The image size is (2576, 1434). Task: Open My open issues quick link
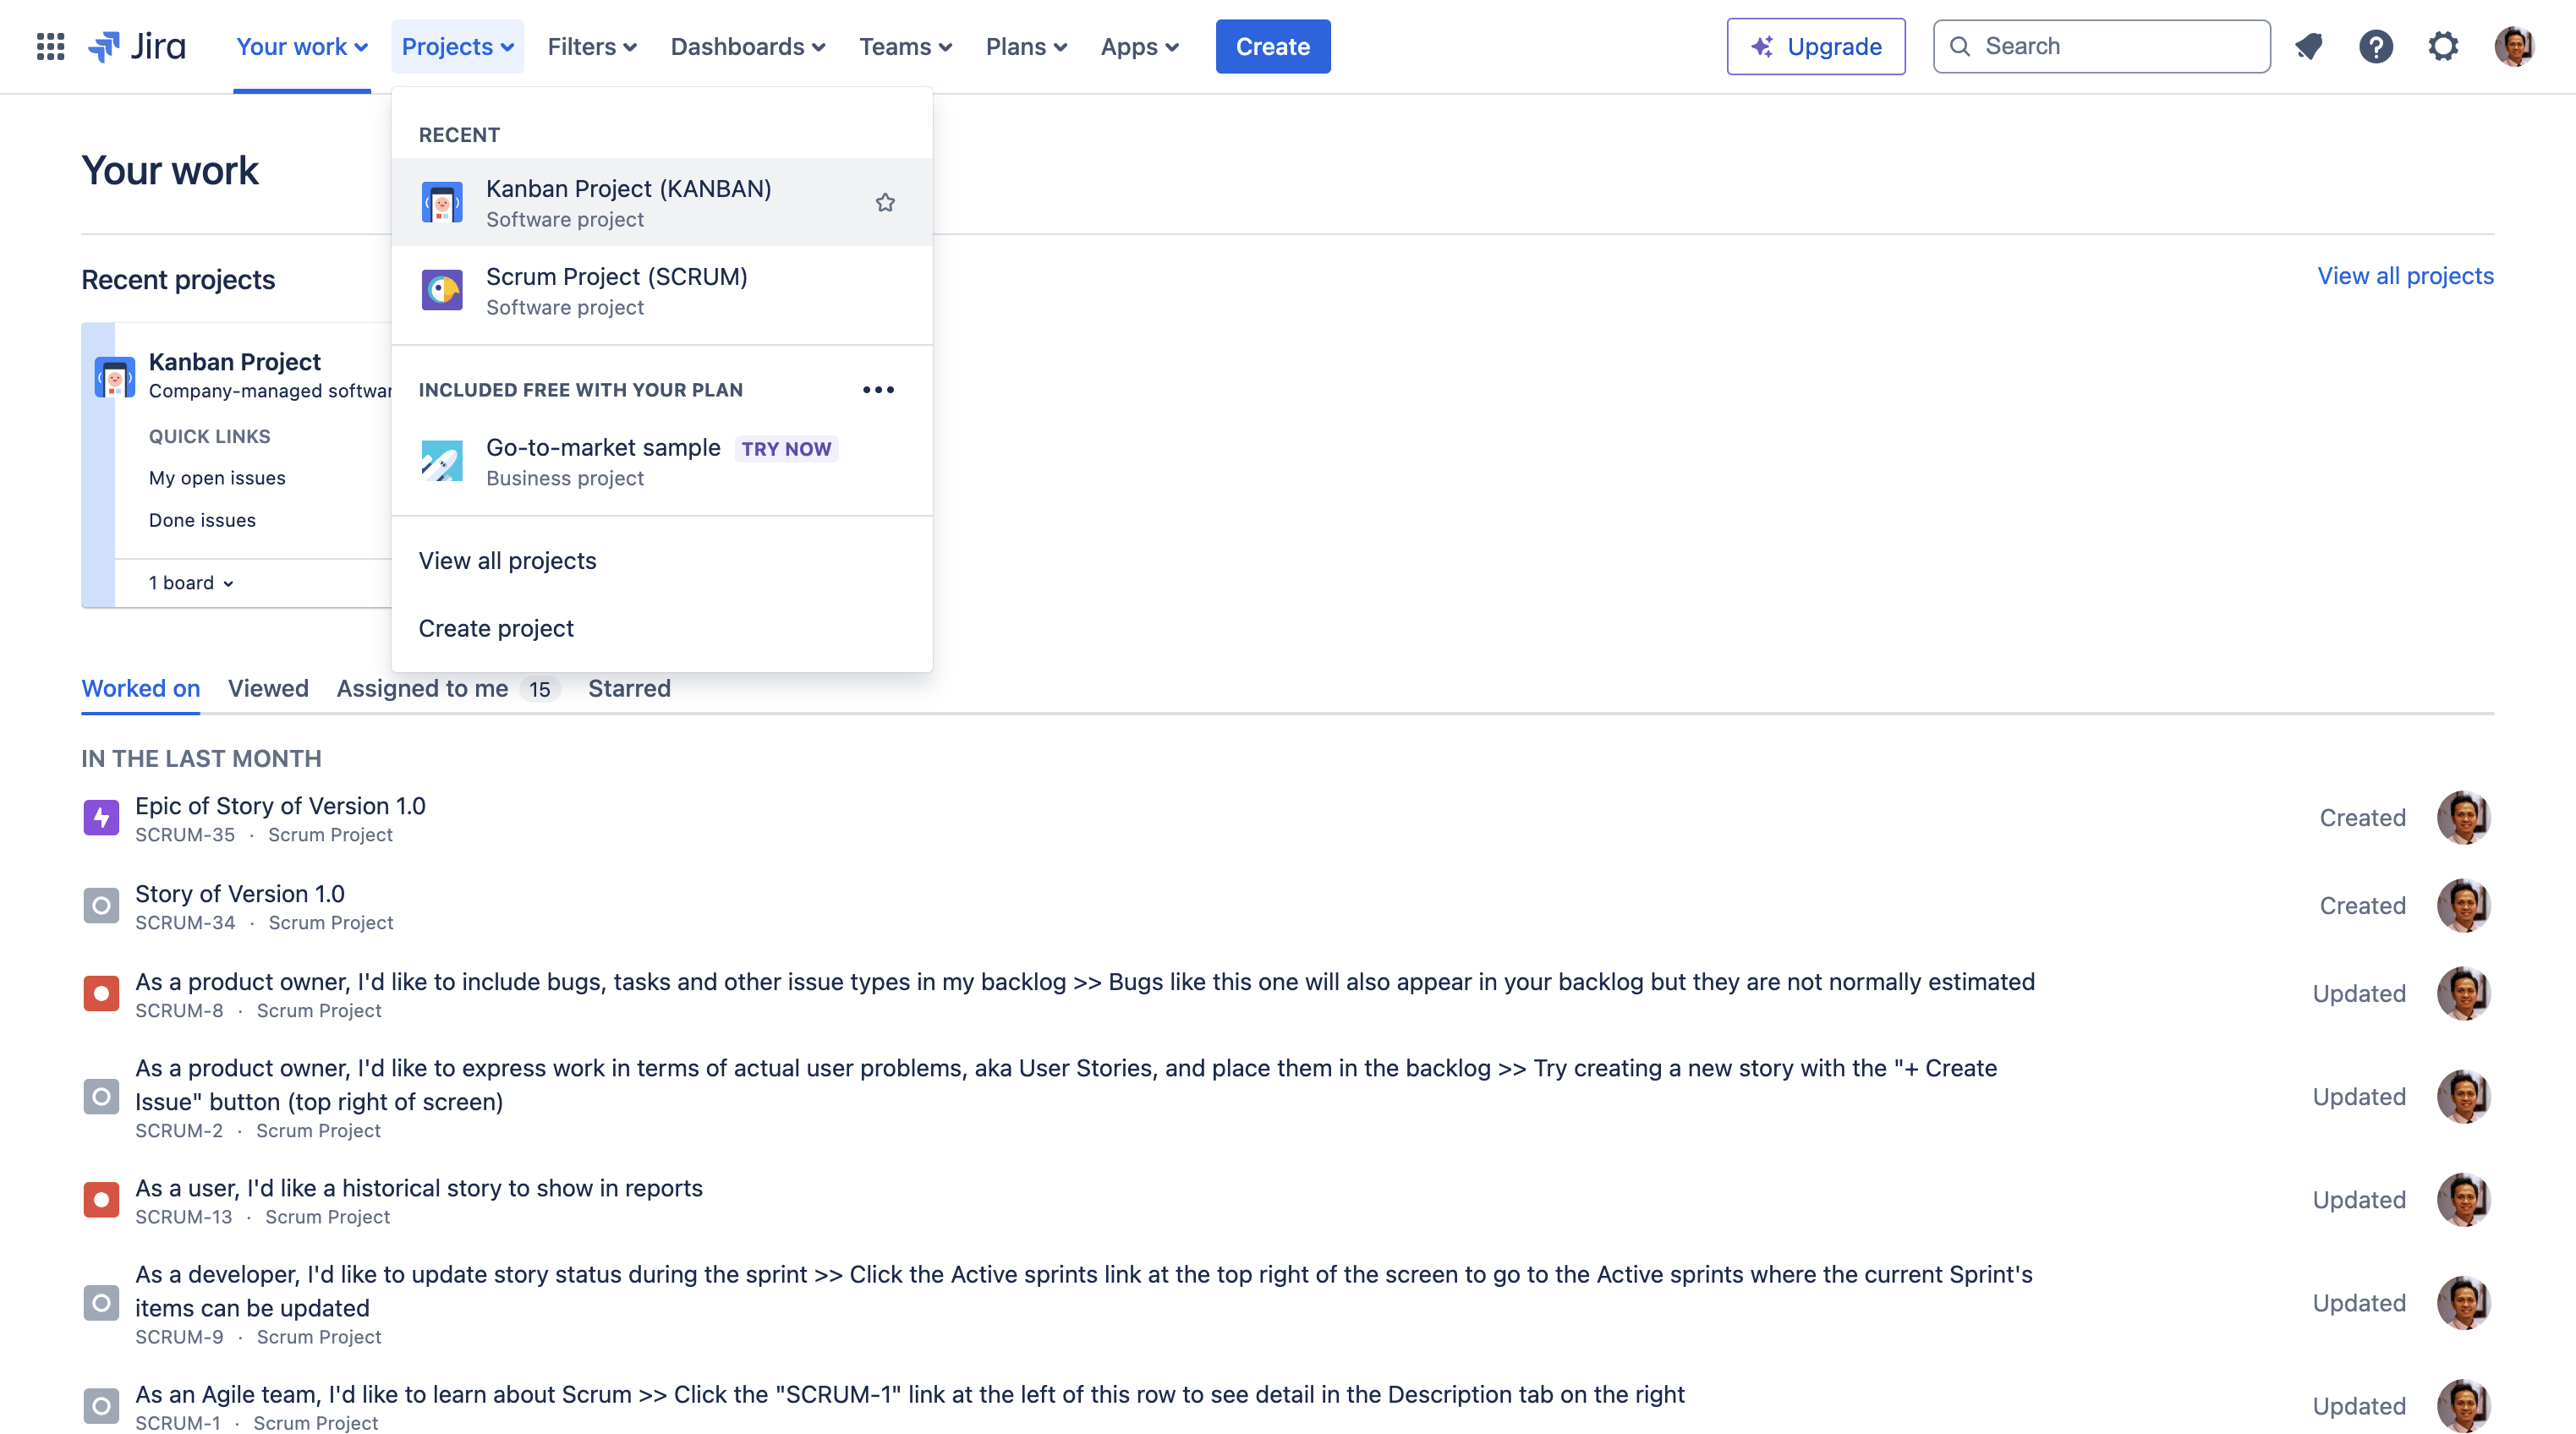point(217,478)
